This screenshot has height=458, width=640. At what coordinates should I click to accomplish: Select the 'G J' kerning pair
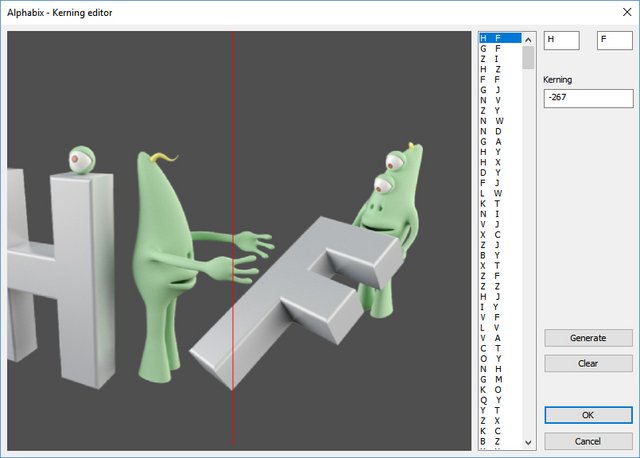tap(500, 90)
